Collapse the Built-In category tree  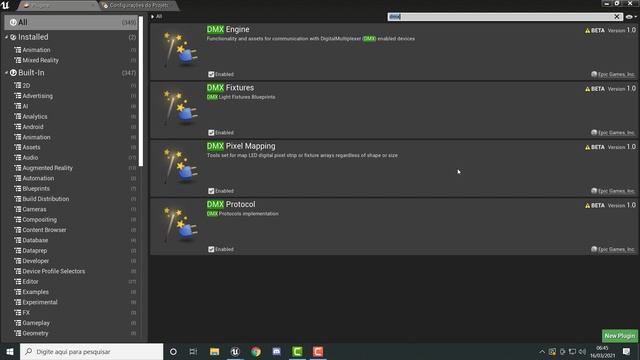pos(7,73)
